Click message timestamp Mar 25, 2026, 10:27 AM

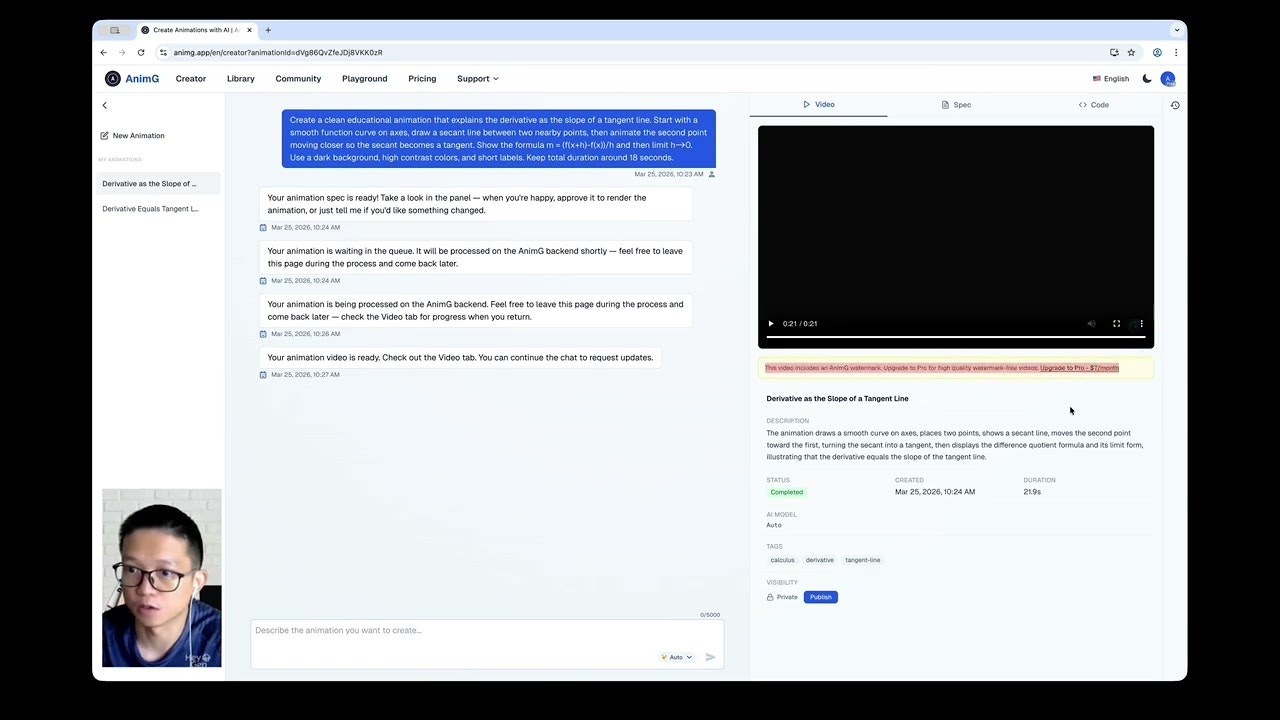tap(305, 375)
